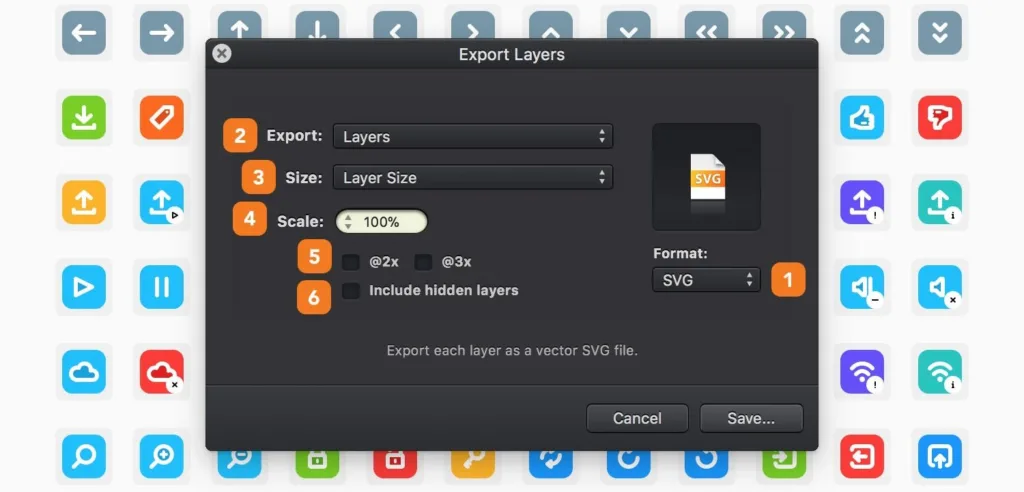Screen dimensions: 1024x492
Task: Click the Cancel button
Action: click(637, 418)
